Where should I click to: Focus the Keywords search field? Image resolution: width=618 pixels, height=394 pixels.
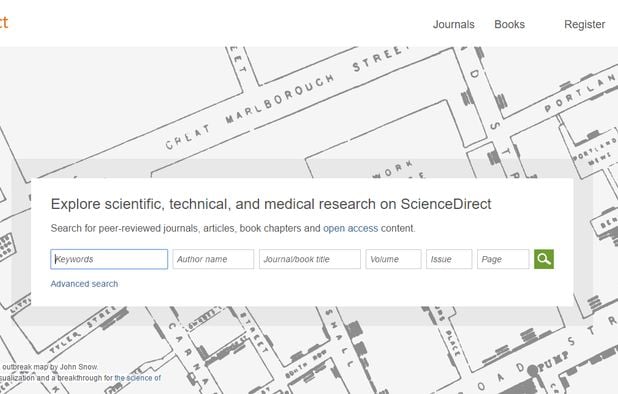coord(109,259)
